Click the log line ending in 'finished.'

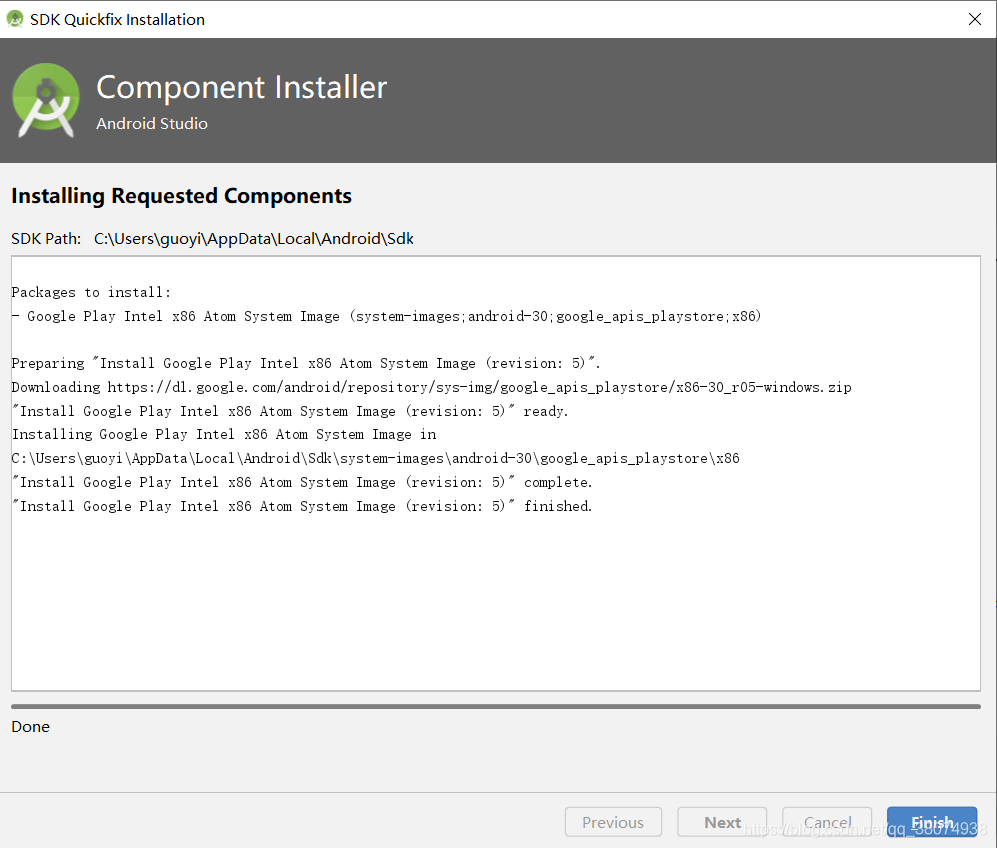pyautogui.click(x=302, y=506)
